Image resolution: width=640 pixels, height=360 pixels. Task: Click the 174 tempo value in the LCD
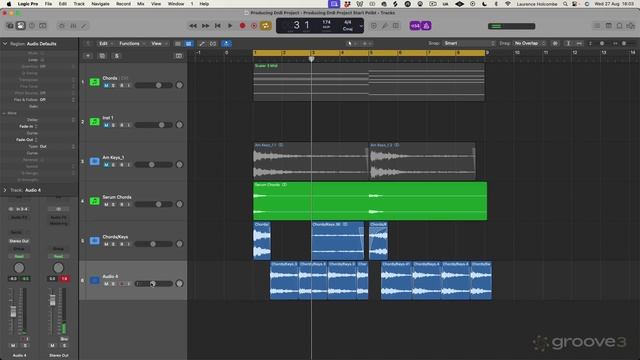pyautogui.click(x=327, y=22)
